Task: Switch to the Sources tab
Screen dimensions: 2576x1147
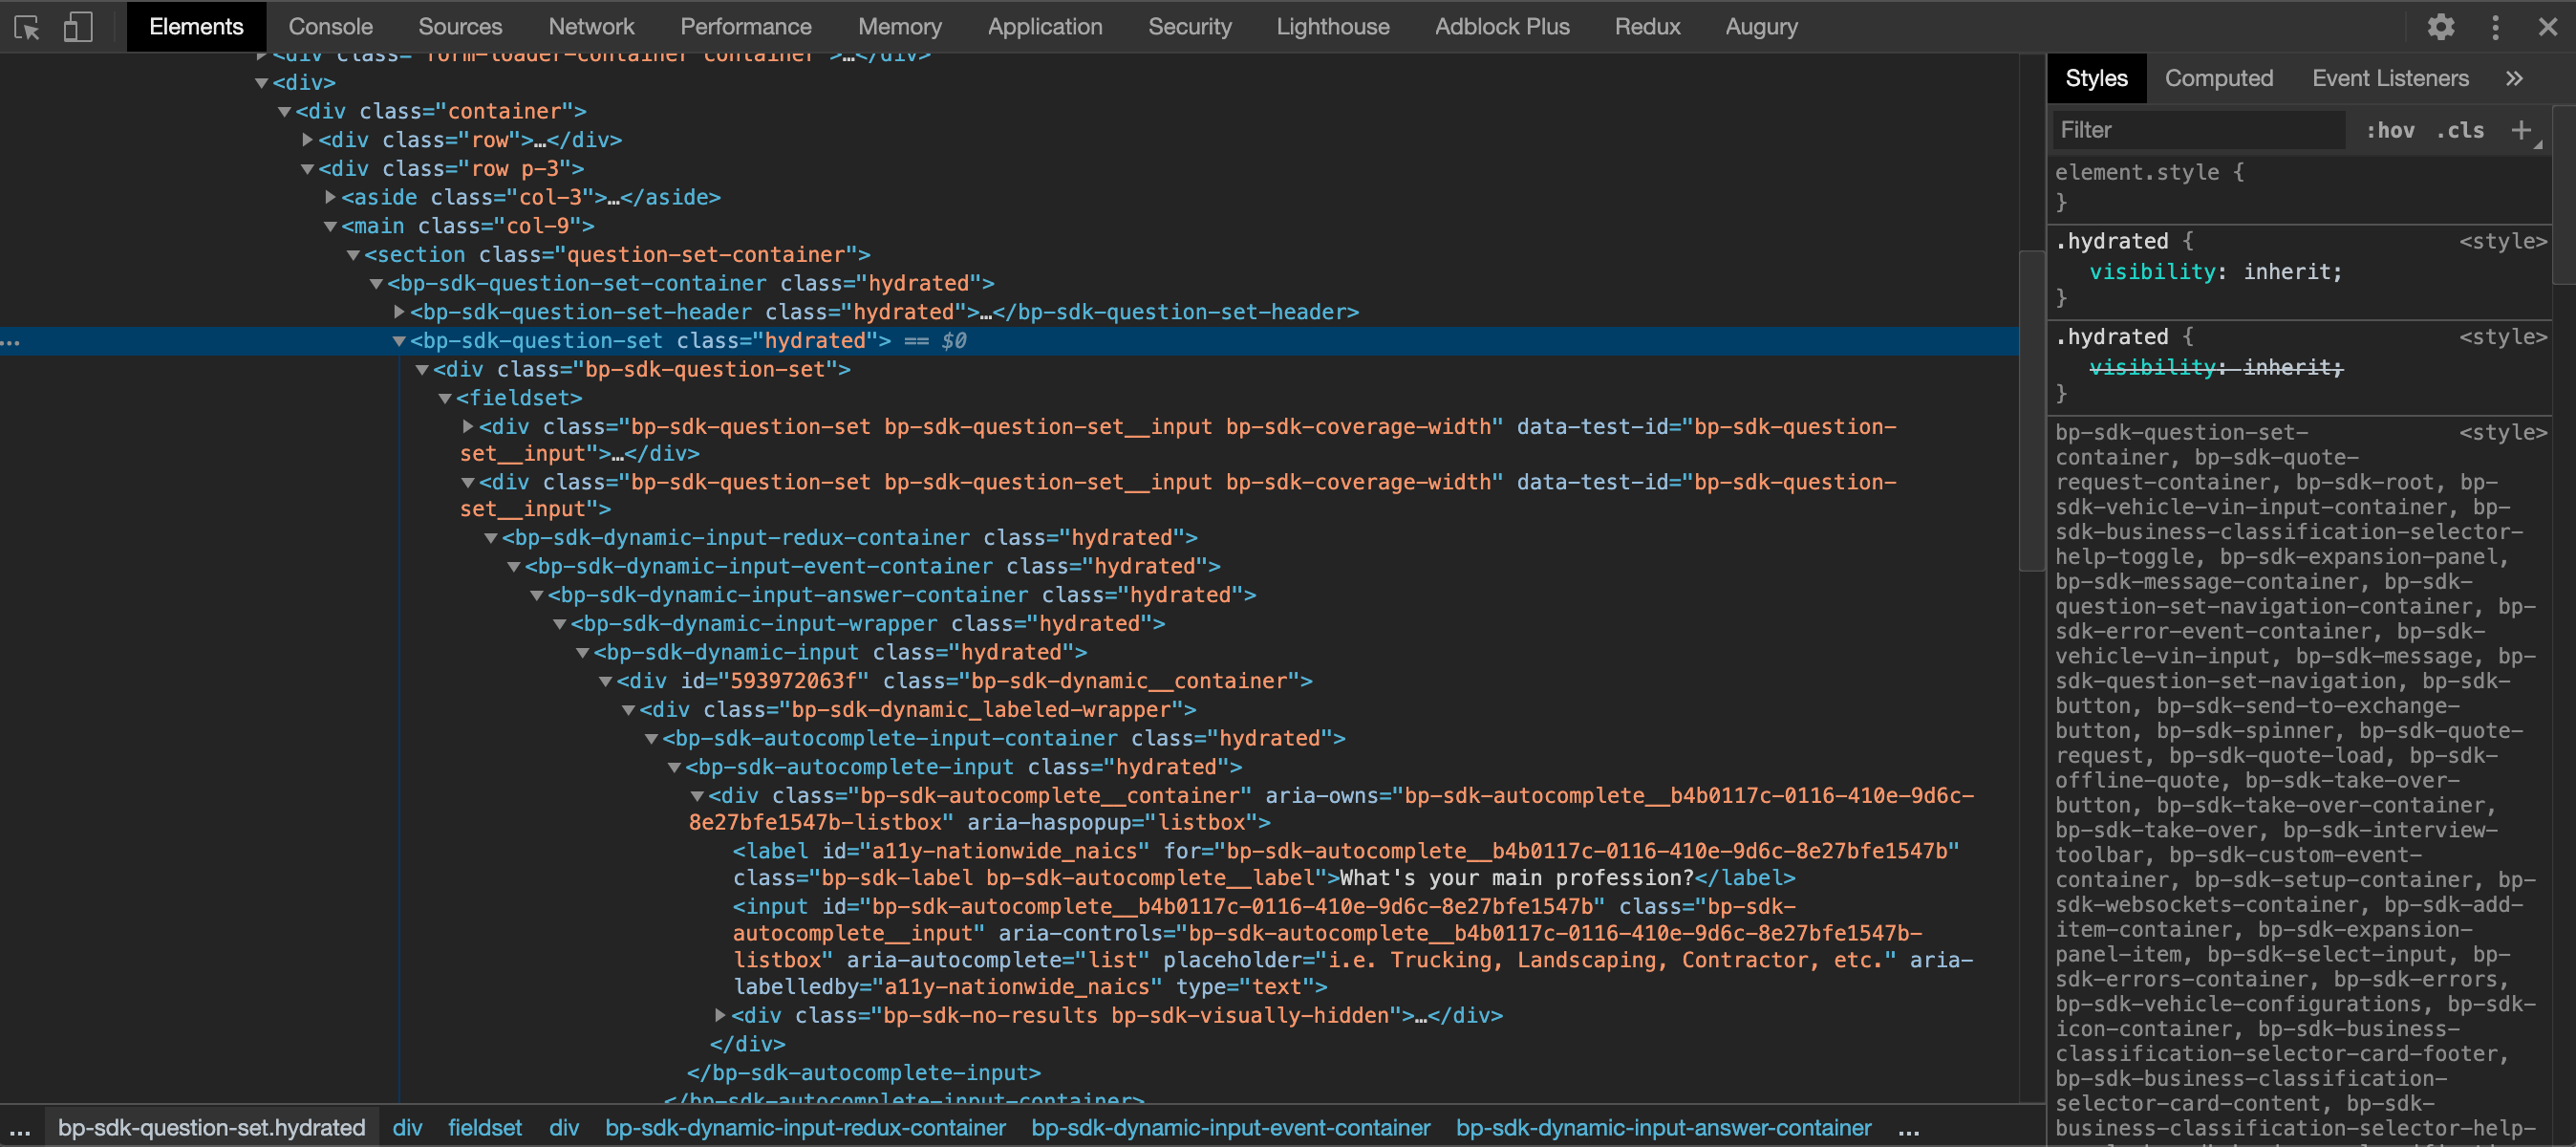Action: (460, 27)
